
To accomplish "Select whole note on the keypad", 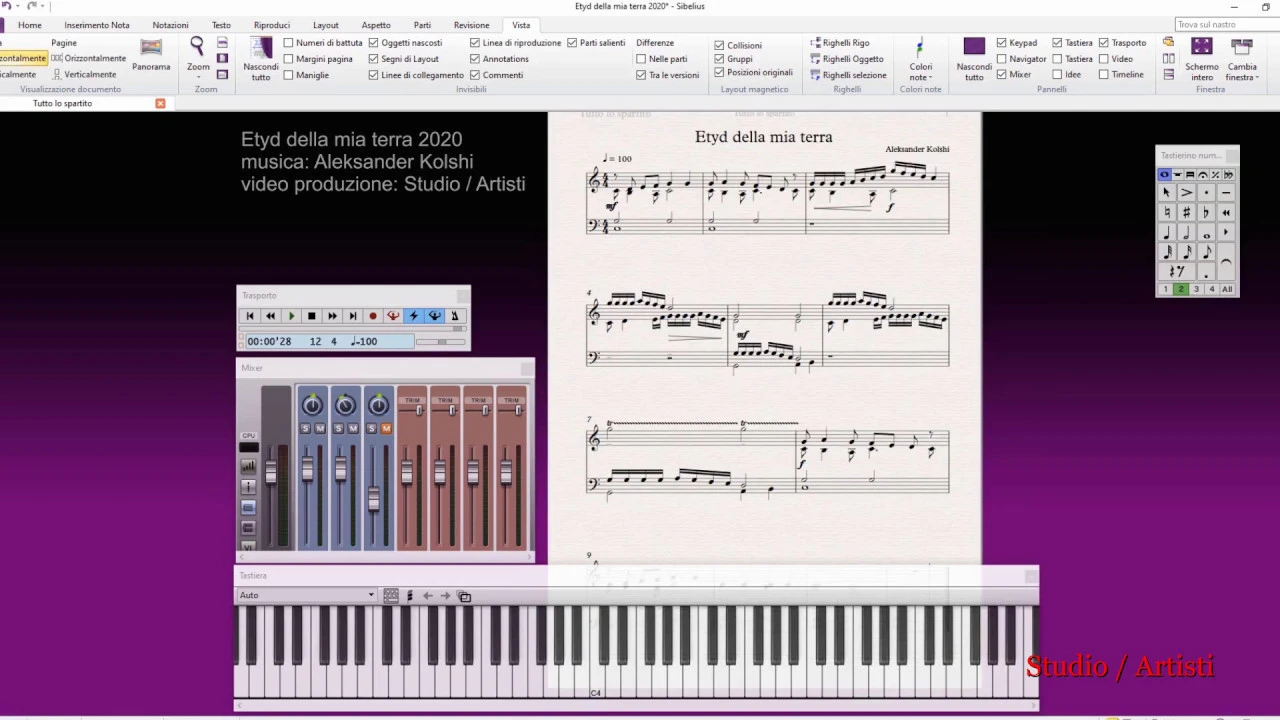I will coord(1206,233).
